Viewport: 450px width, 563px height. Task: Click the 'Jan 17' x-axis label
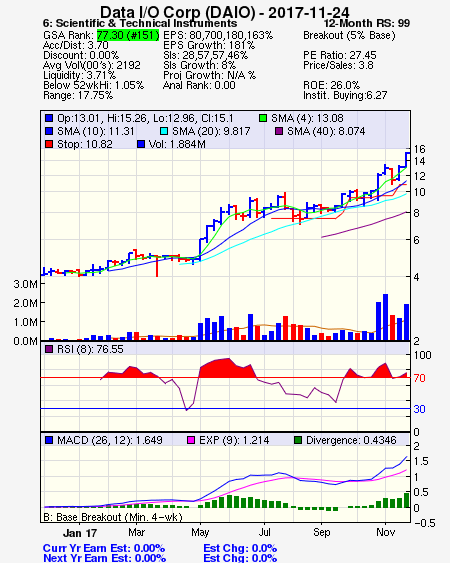point(80,533)
